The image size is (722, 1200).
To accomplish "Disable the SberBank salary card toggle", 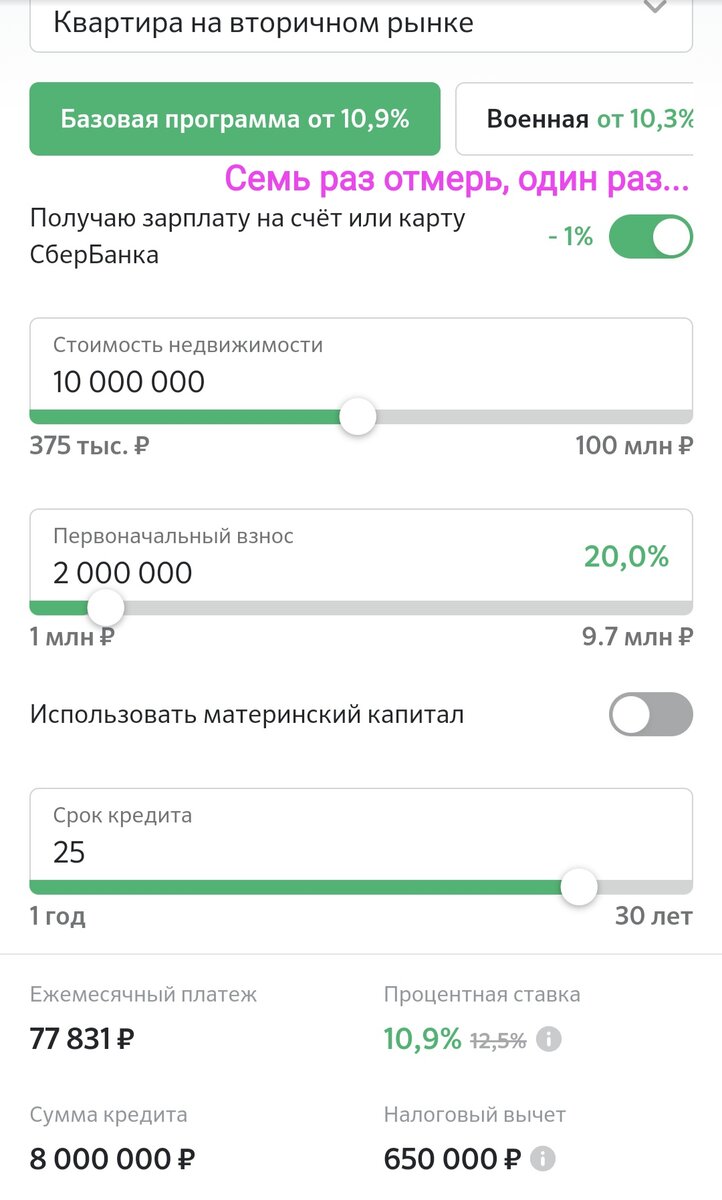I will pyautogui.click(x=651, y=237).
